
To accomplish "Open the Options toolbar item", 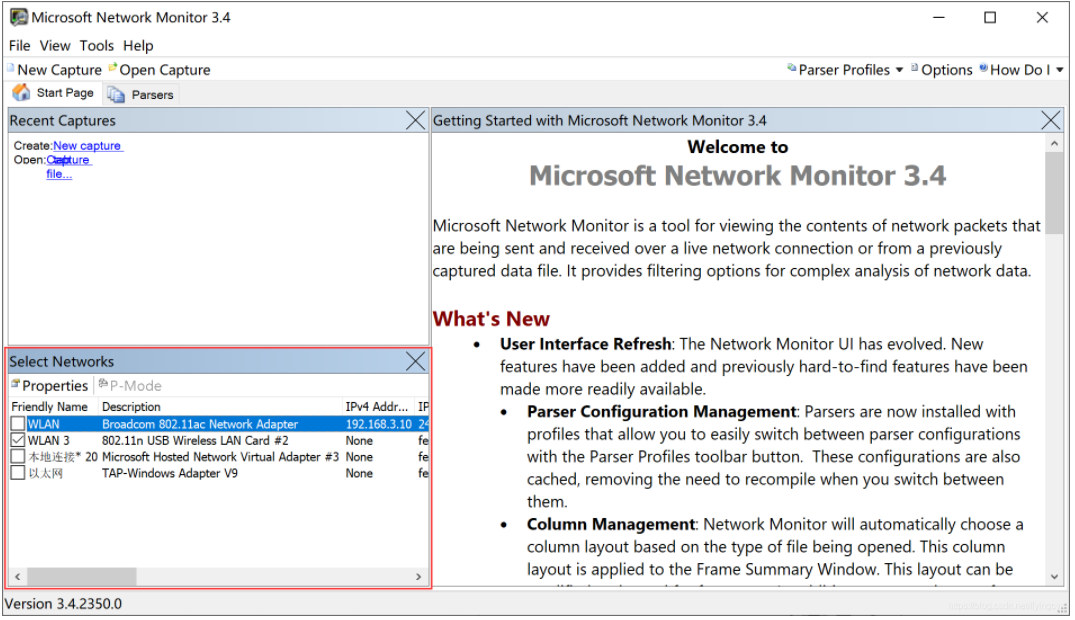I will [942, 70].
